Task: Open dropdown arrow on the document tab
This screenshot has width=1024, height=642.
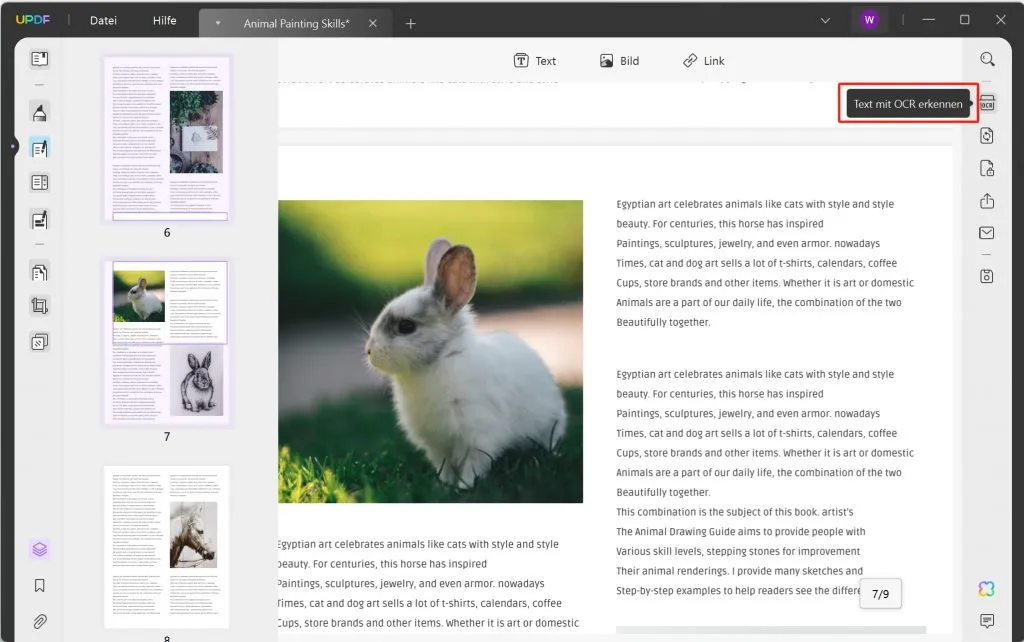Action: (x=218, y=22)
